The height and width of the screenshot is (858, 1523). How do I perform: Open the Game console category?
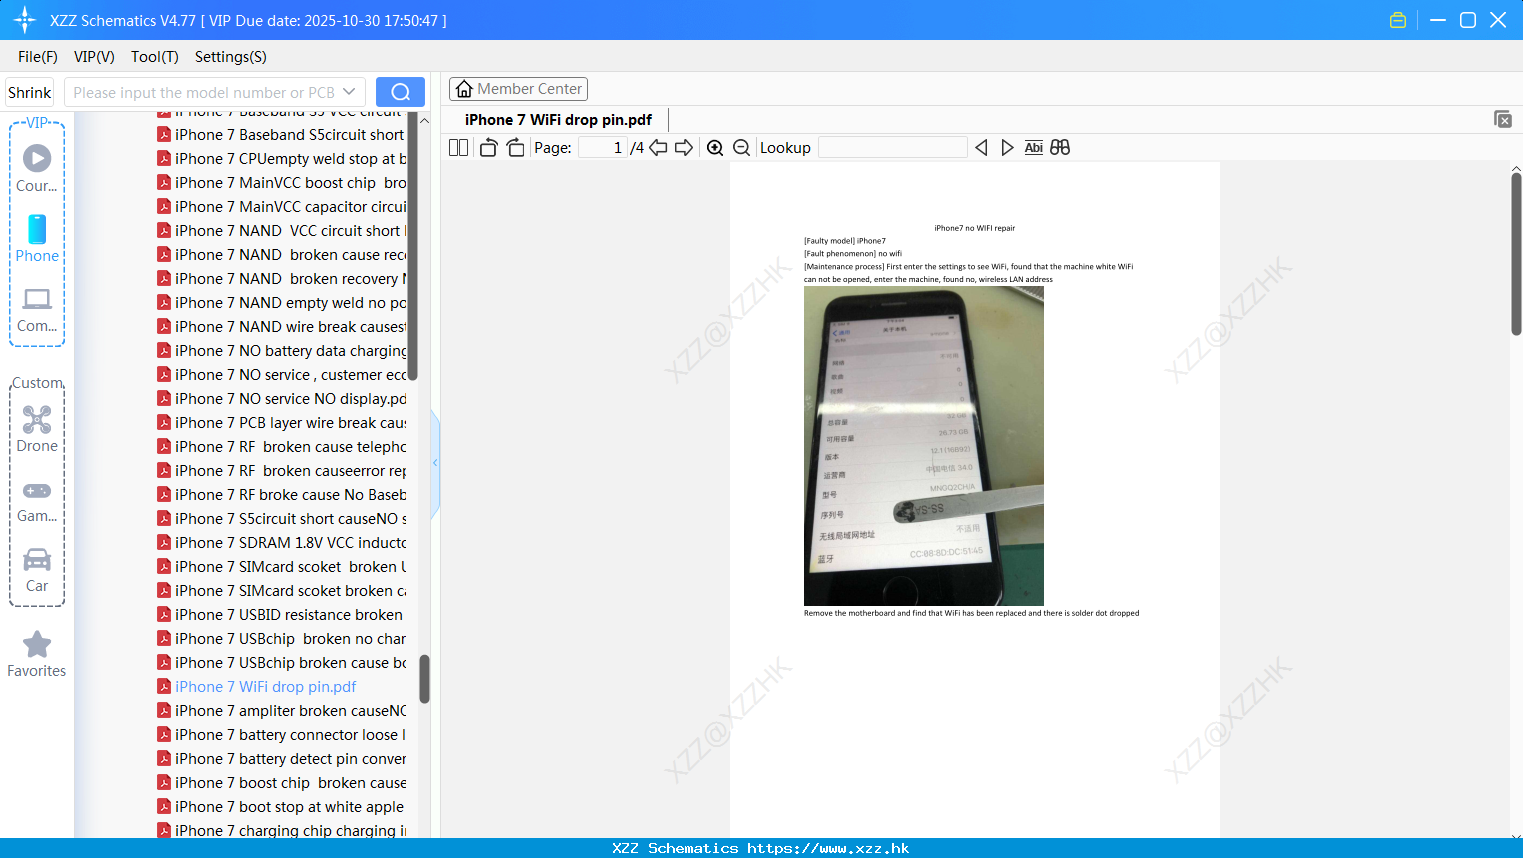click(37, 500)
